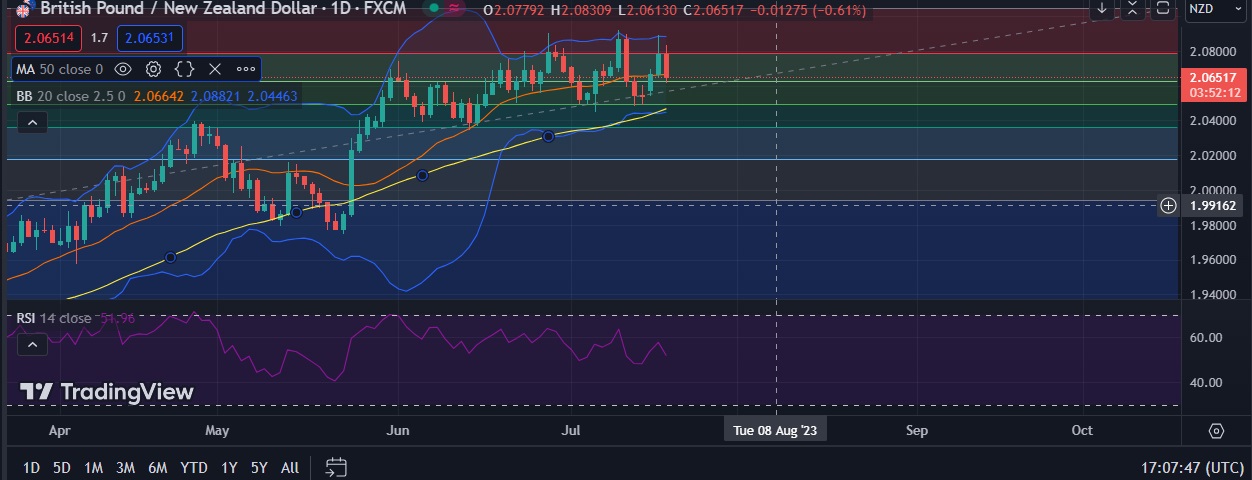1252x480 pixels.
Task: Click the red sell price 2.06514 button
Action: [x=48, y=38]
